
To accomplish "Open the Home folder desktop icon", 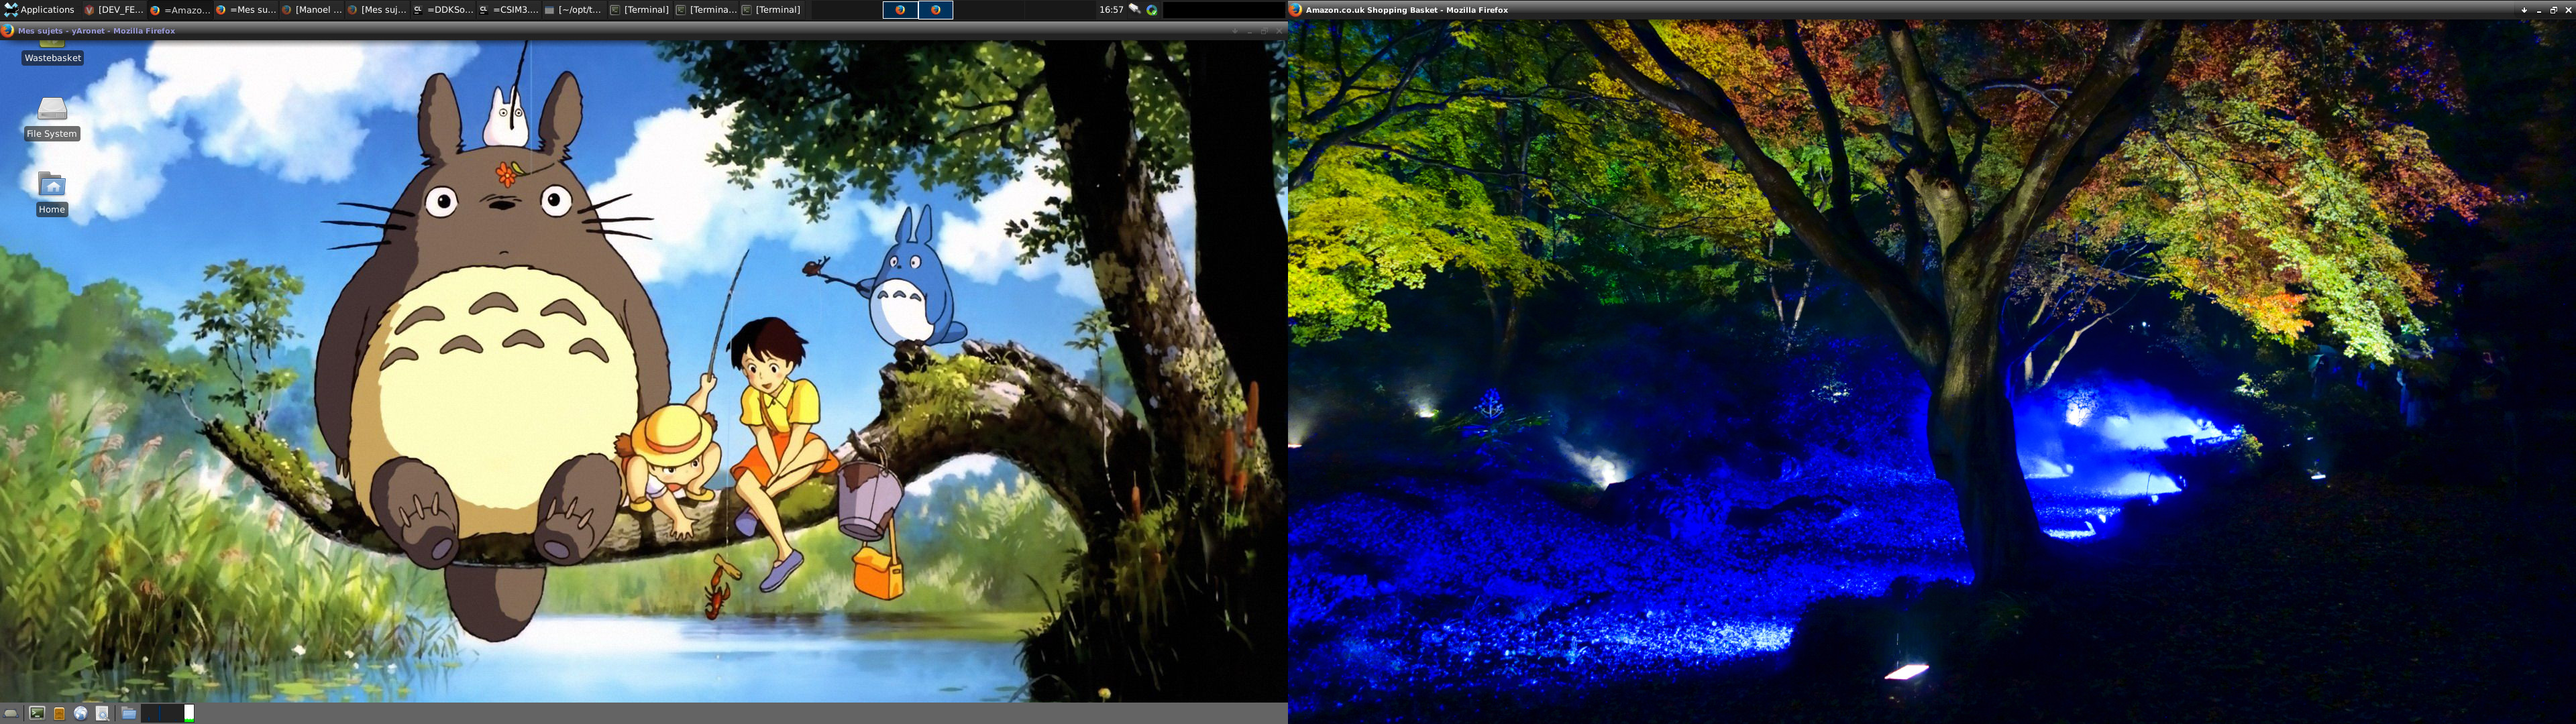I will pos(52,186).
